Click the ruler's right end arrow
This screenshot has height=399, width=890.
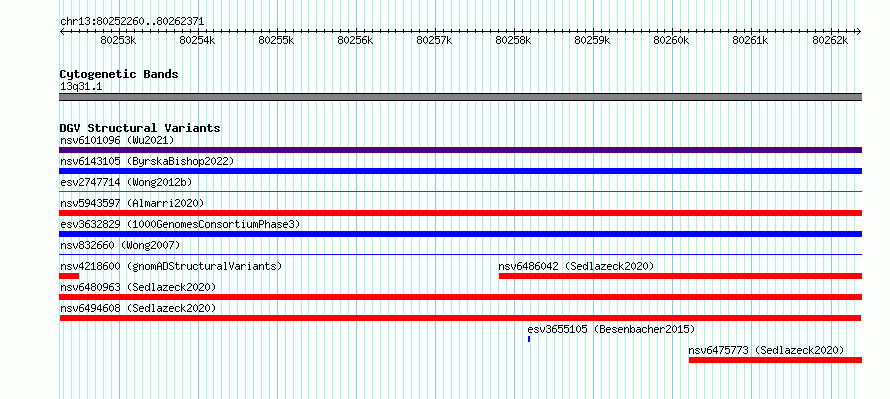859,32
